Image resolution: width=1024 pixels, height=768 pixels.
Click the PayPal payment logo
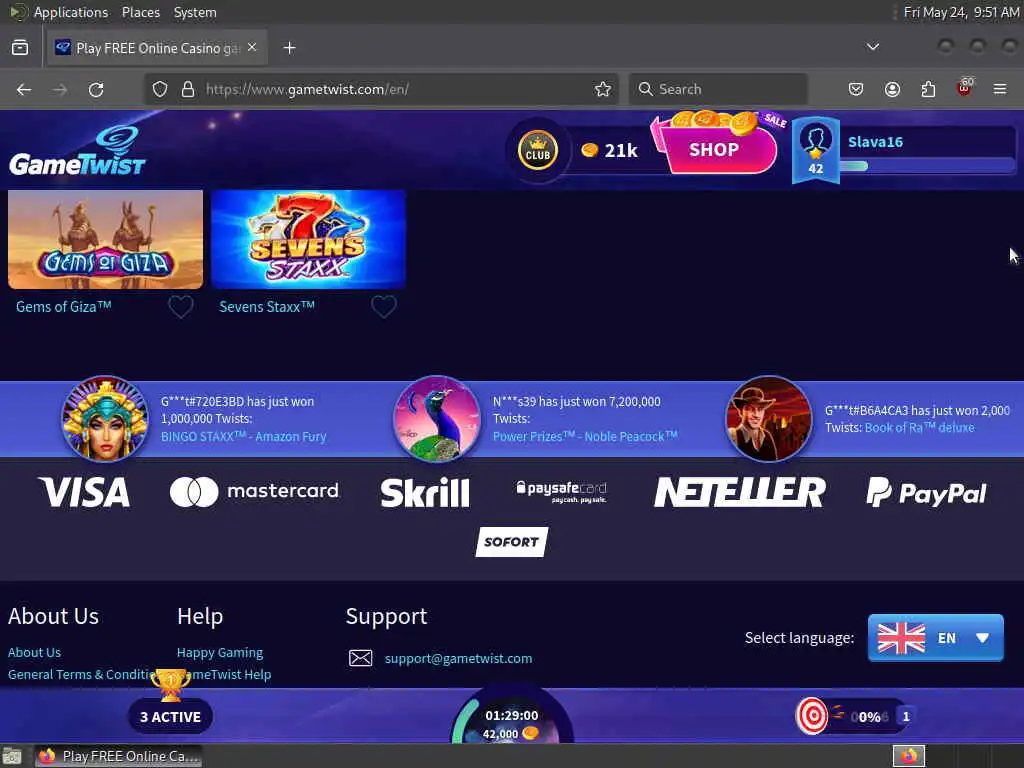tap(926, 492)
